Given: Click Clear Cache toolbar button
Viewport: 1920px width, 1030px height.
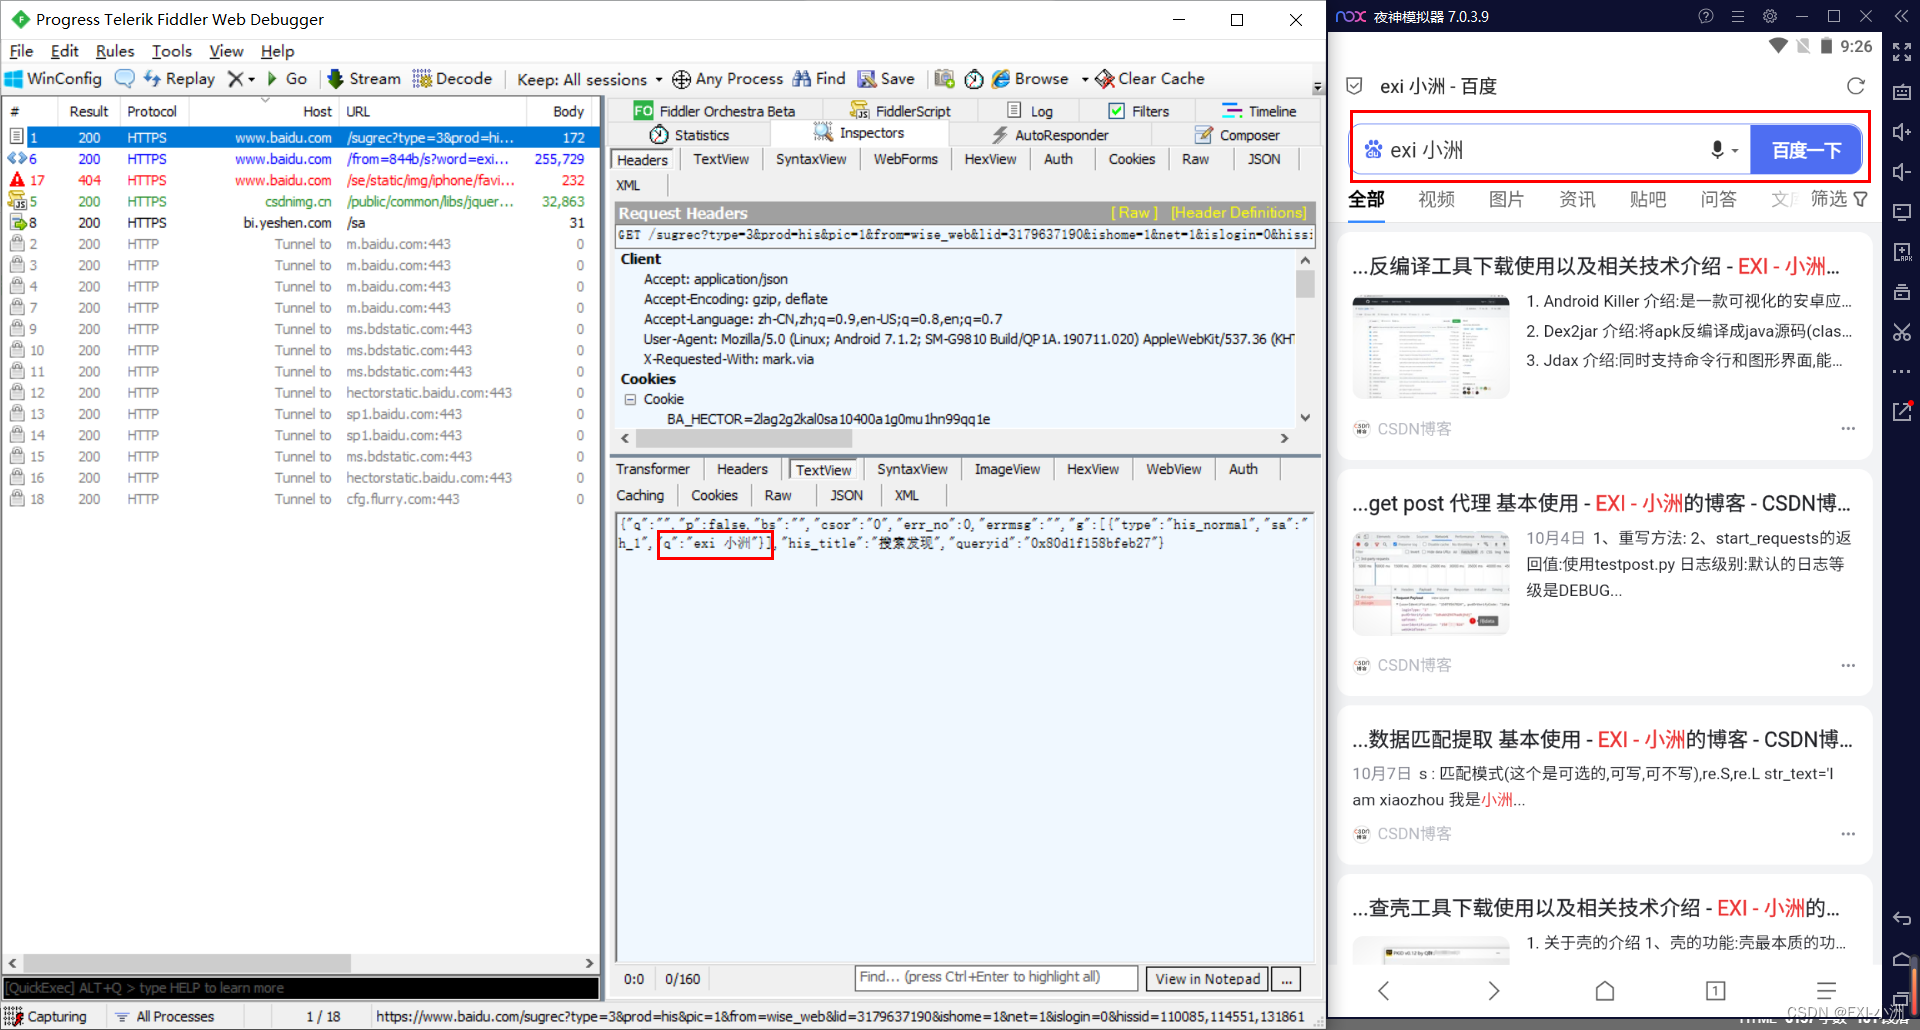Looking at the screenshot, I should [x=1150, y=79].
